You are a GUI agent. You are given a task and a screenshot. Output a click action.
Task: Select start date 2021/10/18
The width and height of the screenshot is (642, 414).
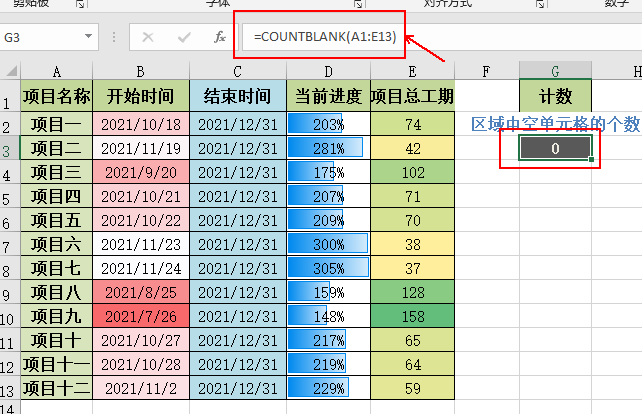[x=141, y=124]
